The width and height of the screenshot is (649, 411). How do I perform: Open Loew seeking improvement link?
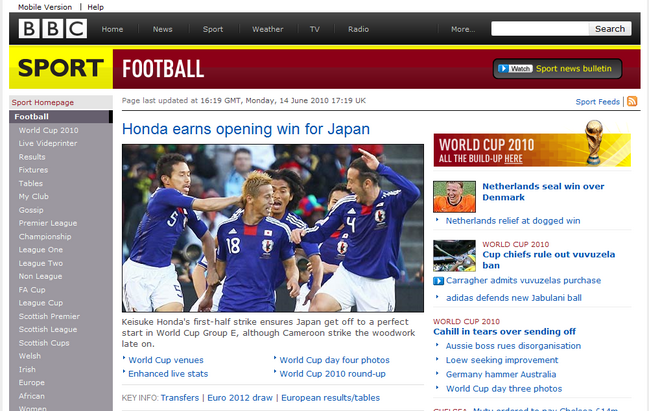point(502,360)
